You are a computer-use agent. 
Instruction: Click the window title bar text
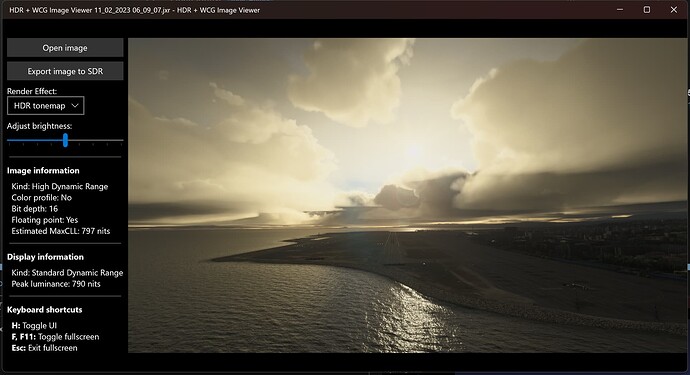(134, 10)
